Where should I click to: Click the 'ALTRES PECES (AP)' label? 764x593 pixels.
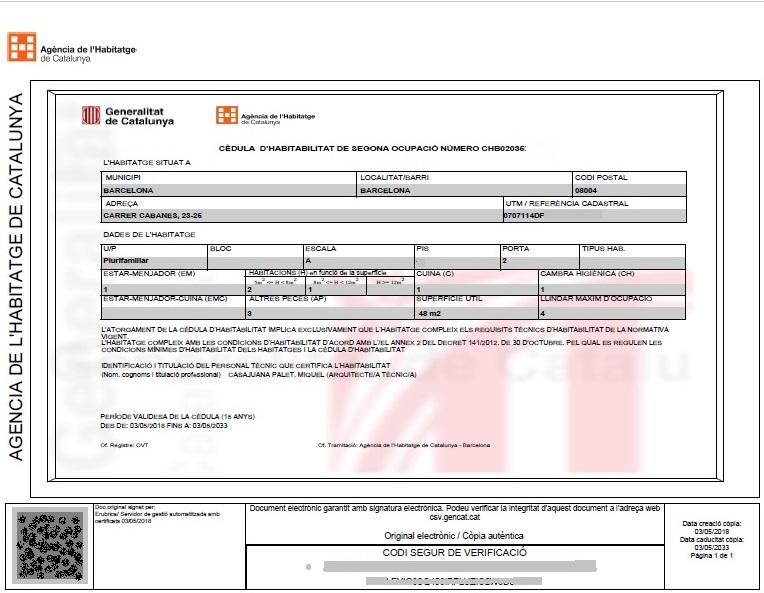pyautogui.click(x=287, y=298)
